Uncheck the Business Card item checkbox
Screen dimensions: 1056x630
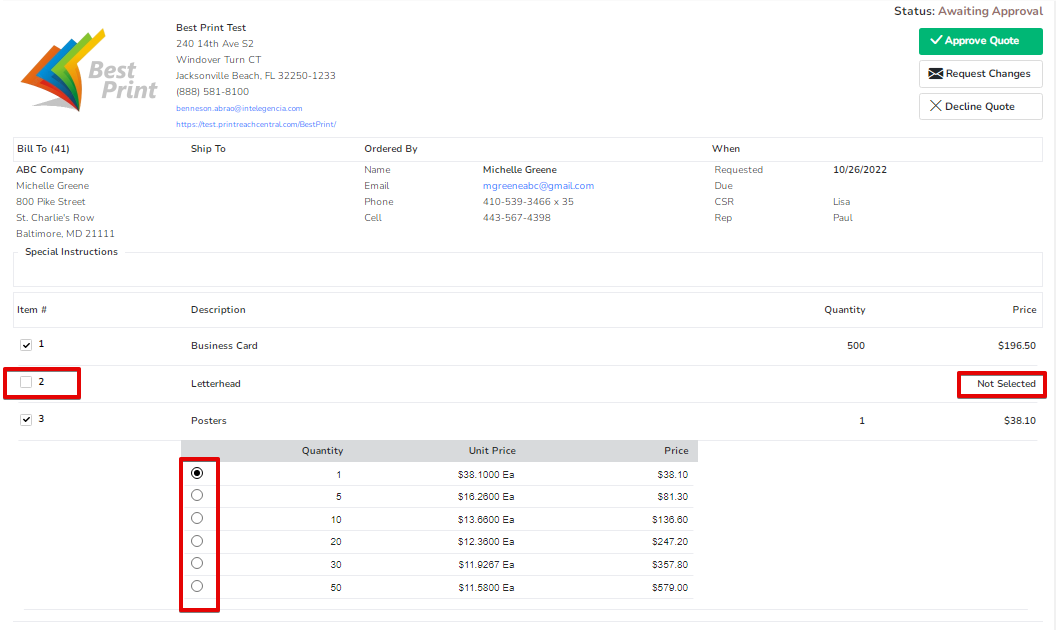click(x=25, y=344)
